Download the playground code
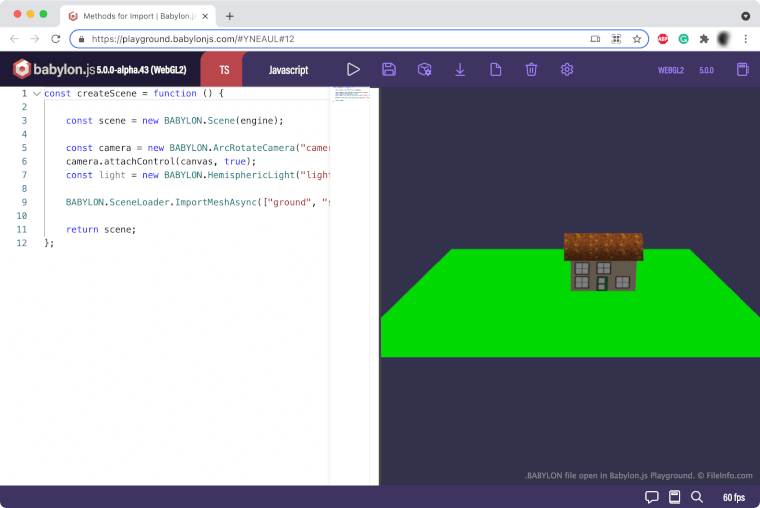 pyautogui.click(x=460, y=70)
